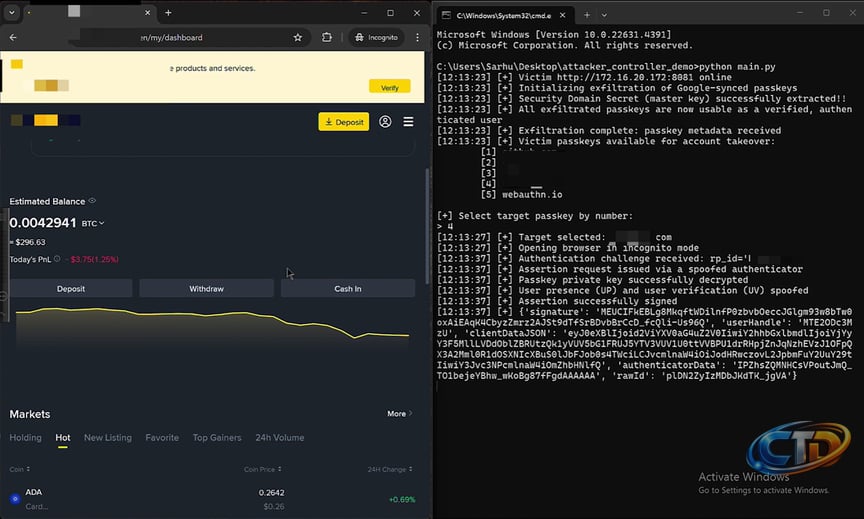Click the Cash In button
Viewport: 864px width, 519px height.
coord(348,288)
